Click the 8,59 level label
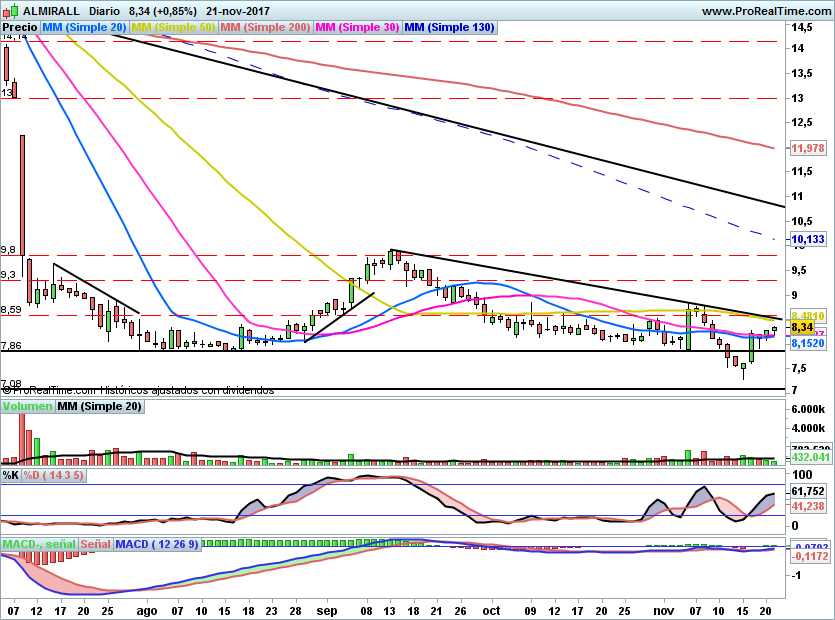 coord(11,309)
